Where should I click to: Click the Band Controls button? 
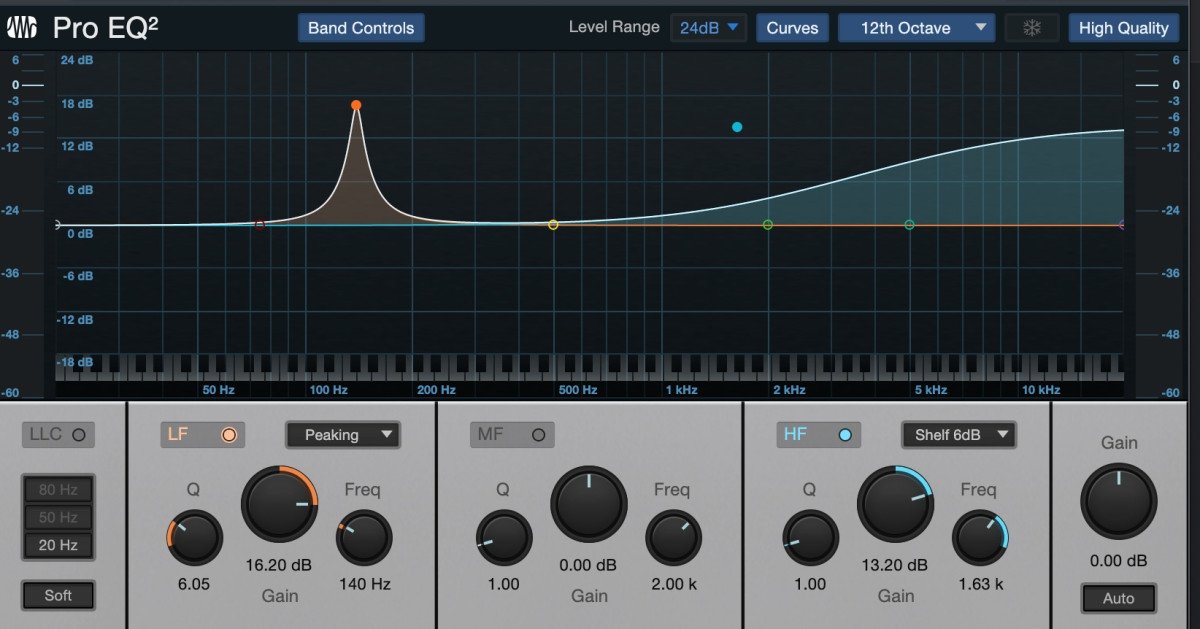[361, 28]
